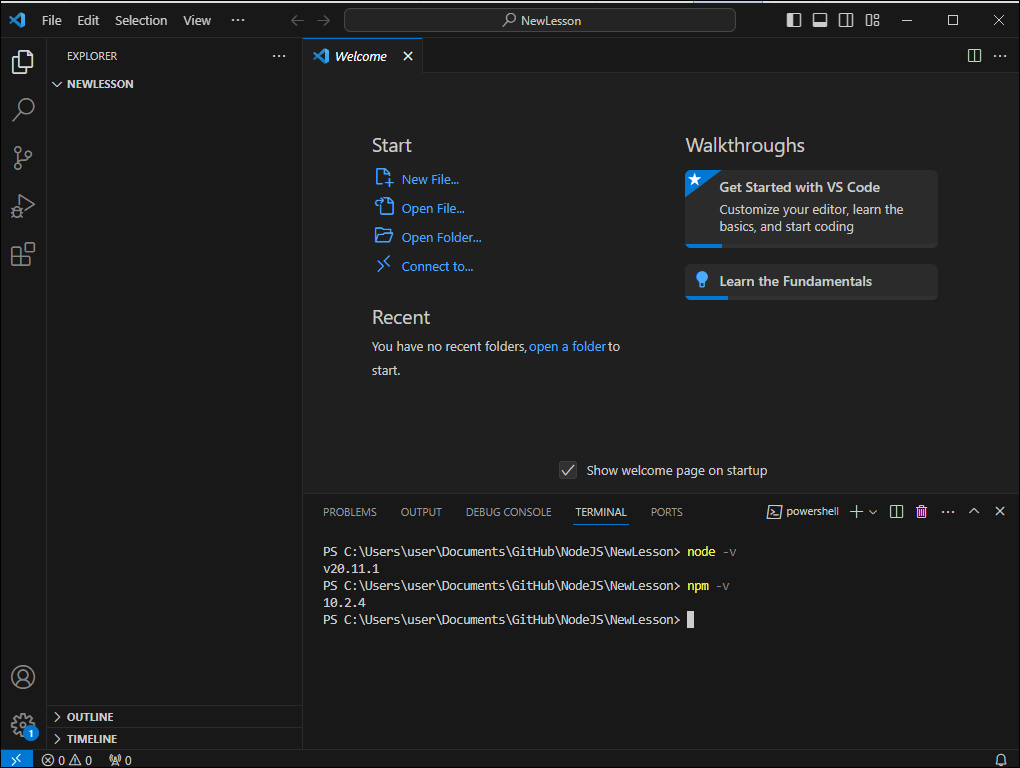This screenshot has width=1020, height=768.
Task: Click the VS Code logo in the title bar
Action: click(x=18, y=20)
